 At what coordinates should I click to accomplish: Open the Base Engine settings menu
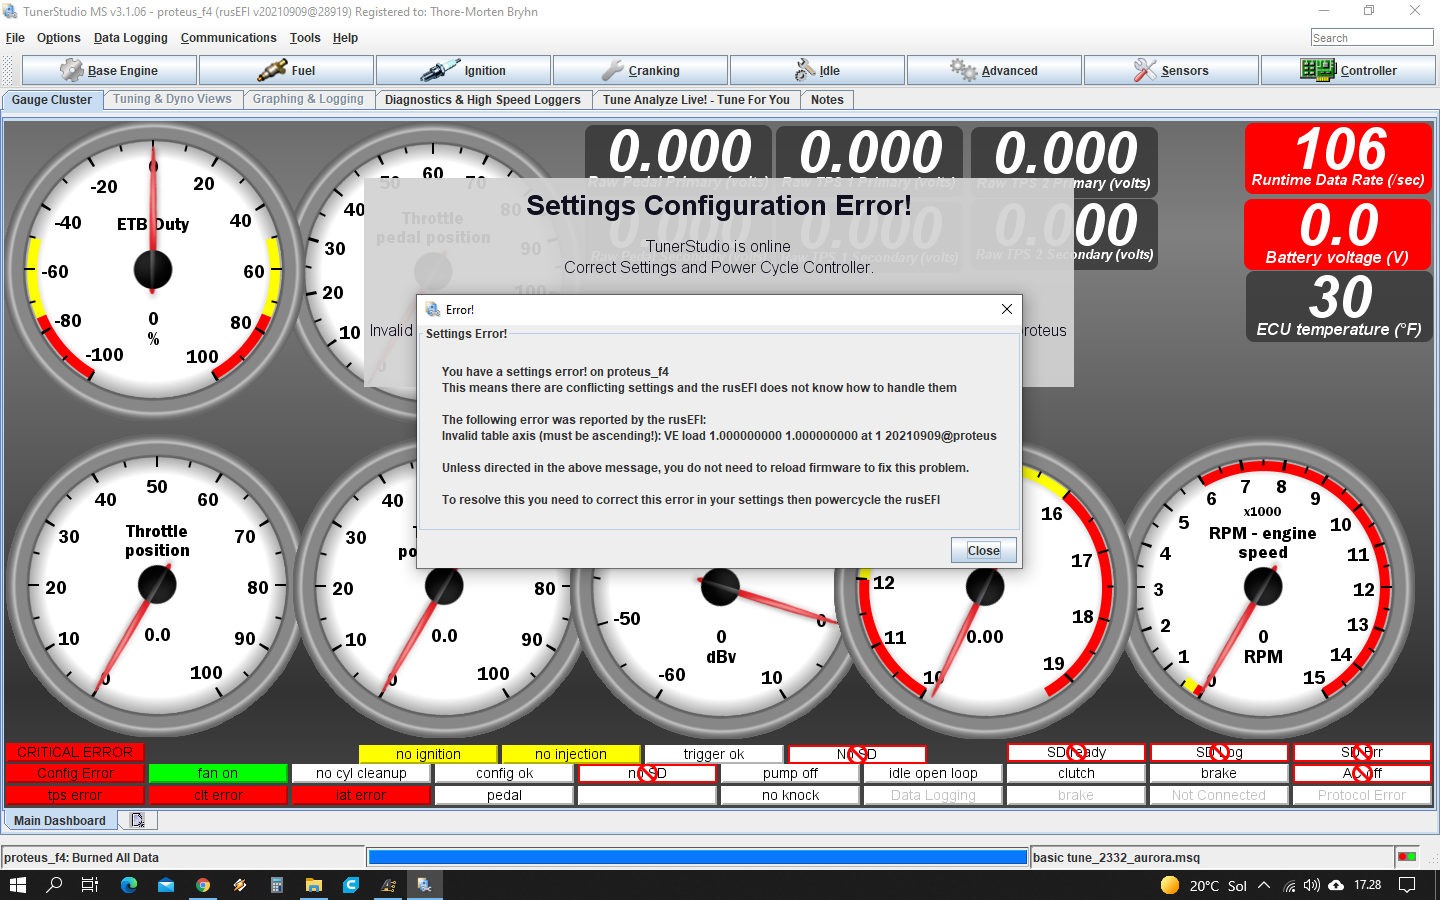click(110, 70)
